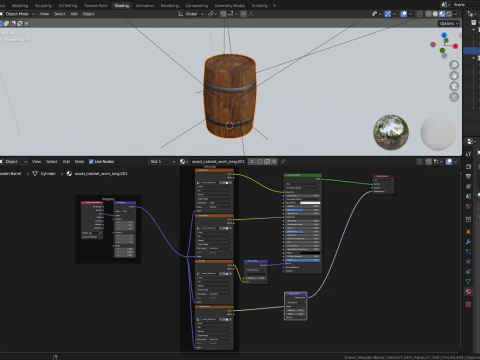
Task: Click the blue Z axis on the navigation gizmo
Action: [444, 35]
